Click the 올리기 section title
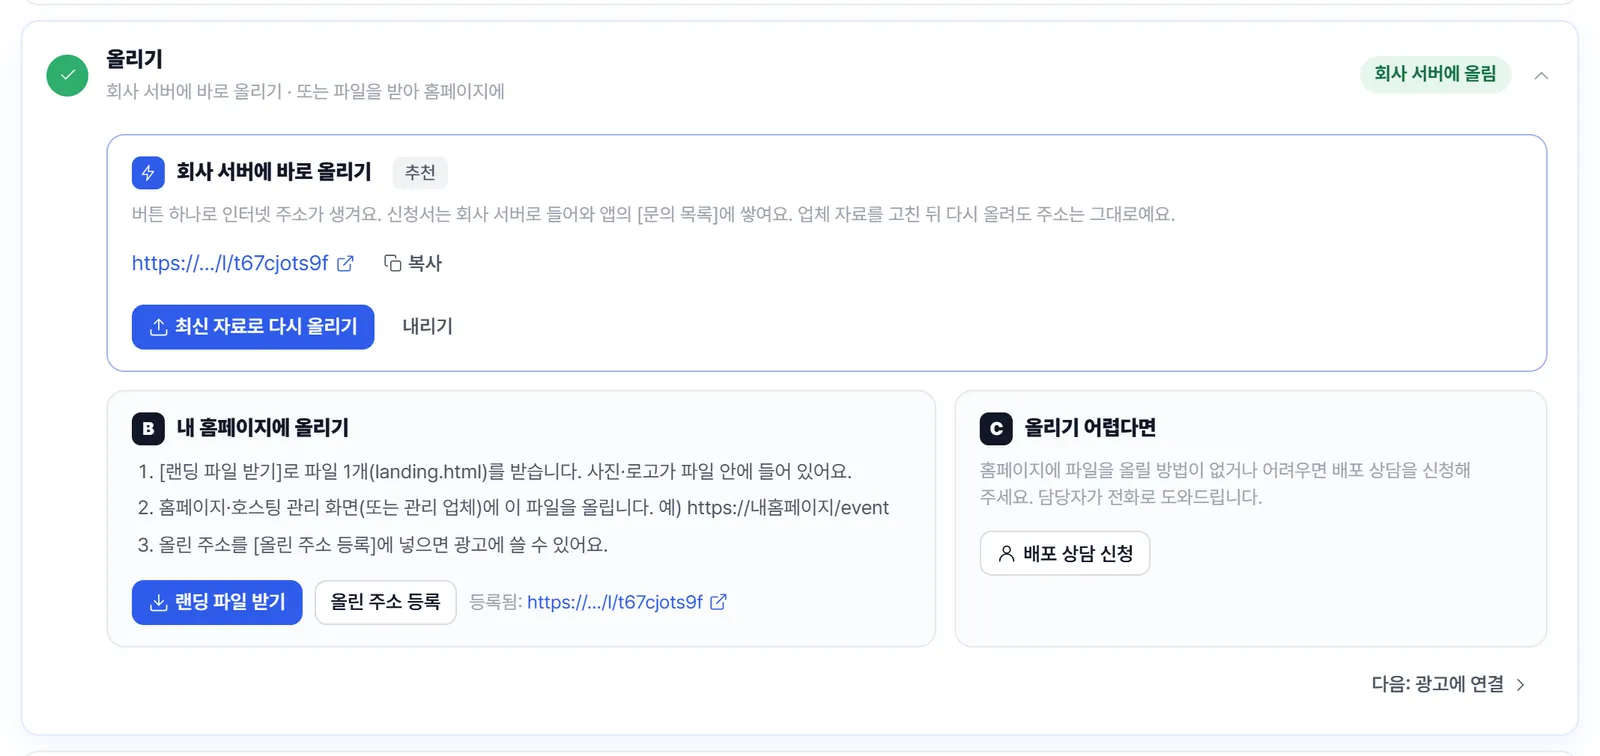This screenshot has height=756, width=1600. [x=135, y=59]
